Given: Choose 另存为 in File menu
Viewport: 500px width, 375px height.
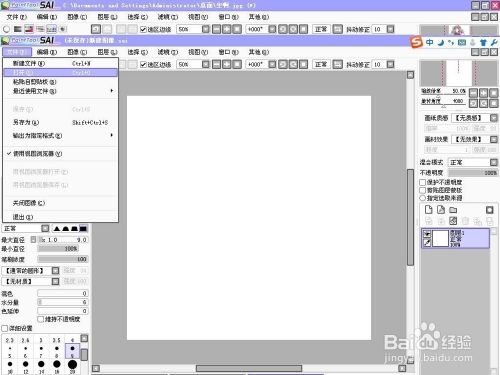Looking at the screenshot, I should click(x=60, y=123).
